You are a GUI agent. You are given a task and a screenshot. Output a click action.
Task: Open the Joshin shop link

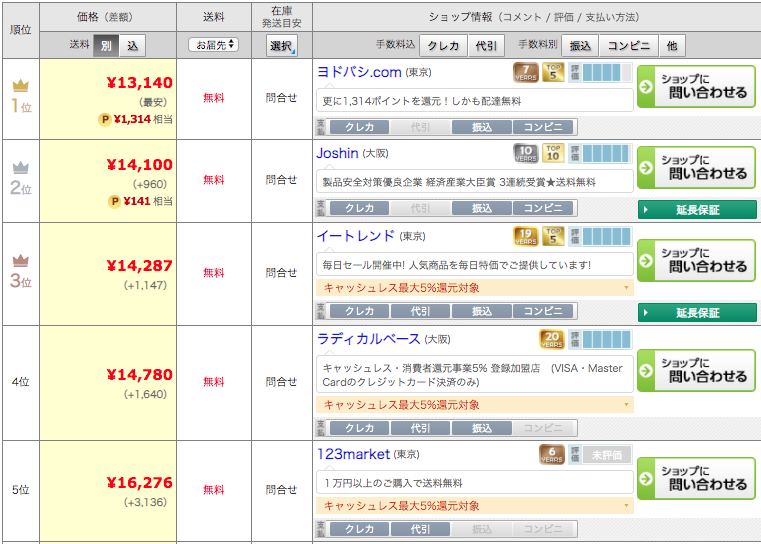coord(337,153)
